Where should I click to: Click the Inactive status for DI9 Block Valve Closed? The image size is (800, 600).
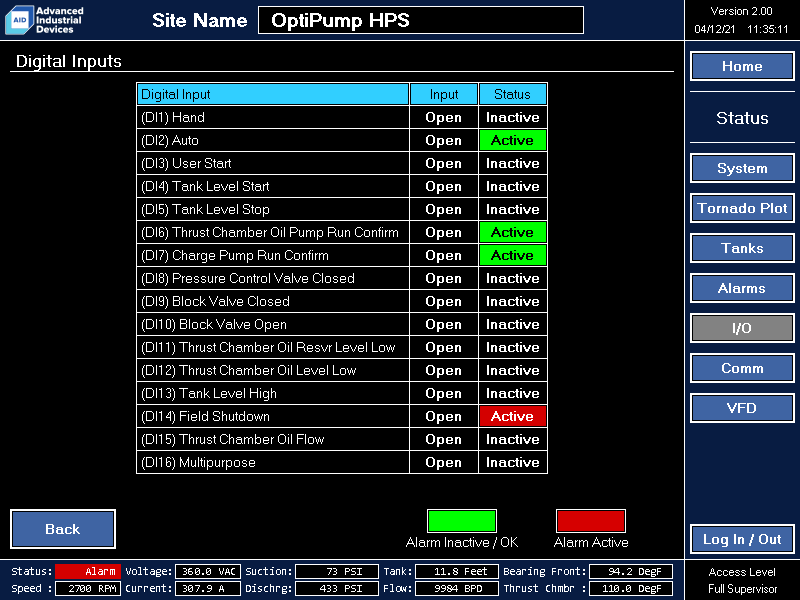[513, 301]
